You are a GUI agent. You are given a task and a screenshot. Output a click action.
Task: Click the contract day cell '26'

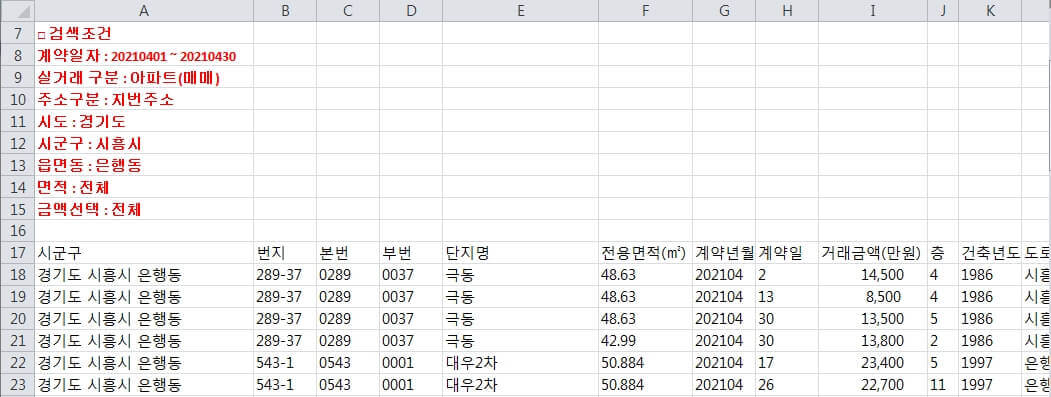787,385
